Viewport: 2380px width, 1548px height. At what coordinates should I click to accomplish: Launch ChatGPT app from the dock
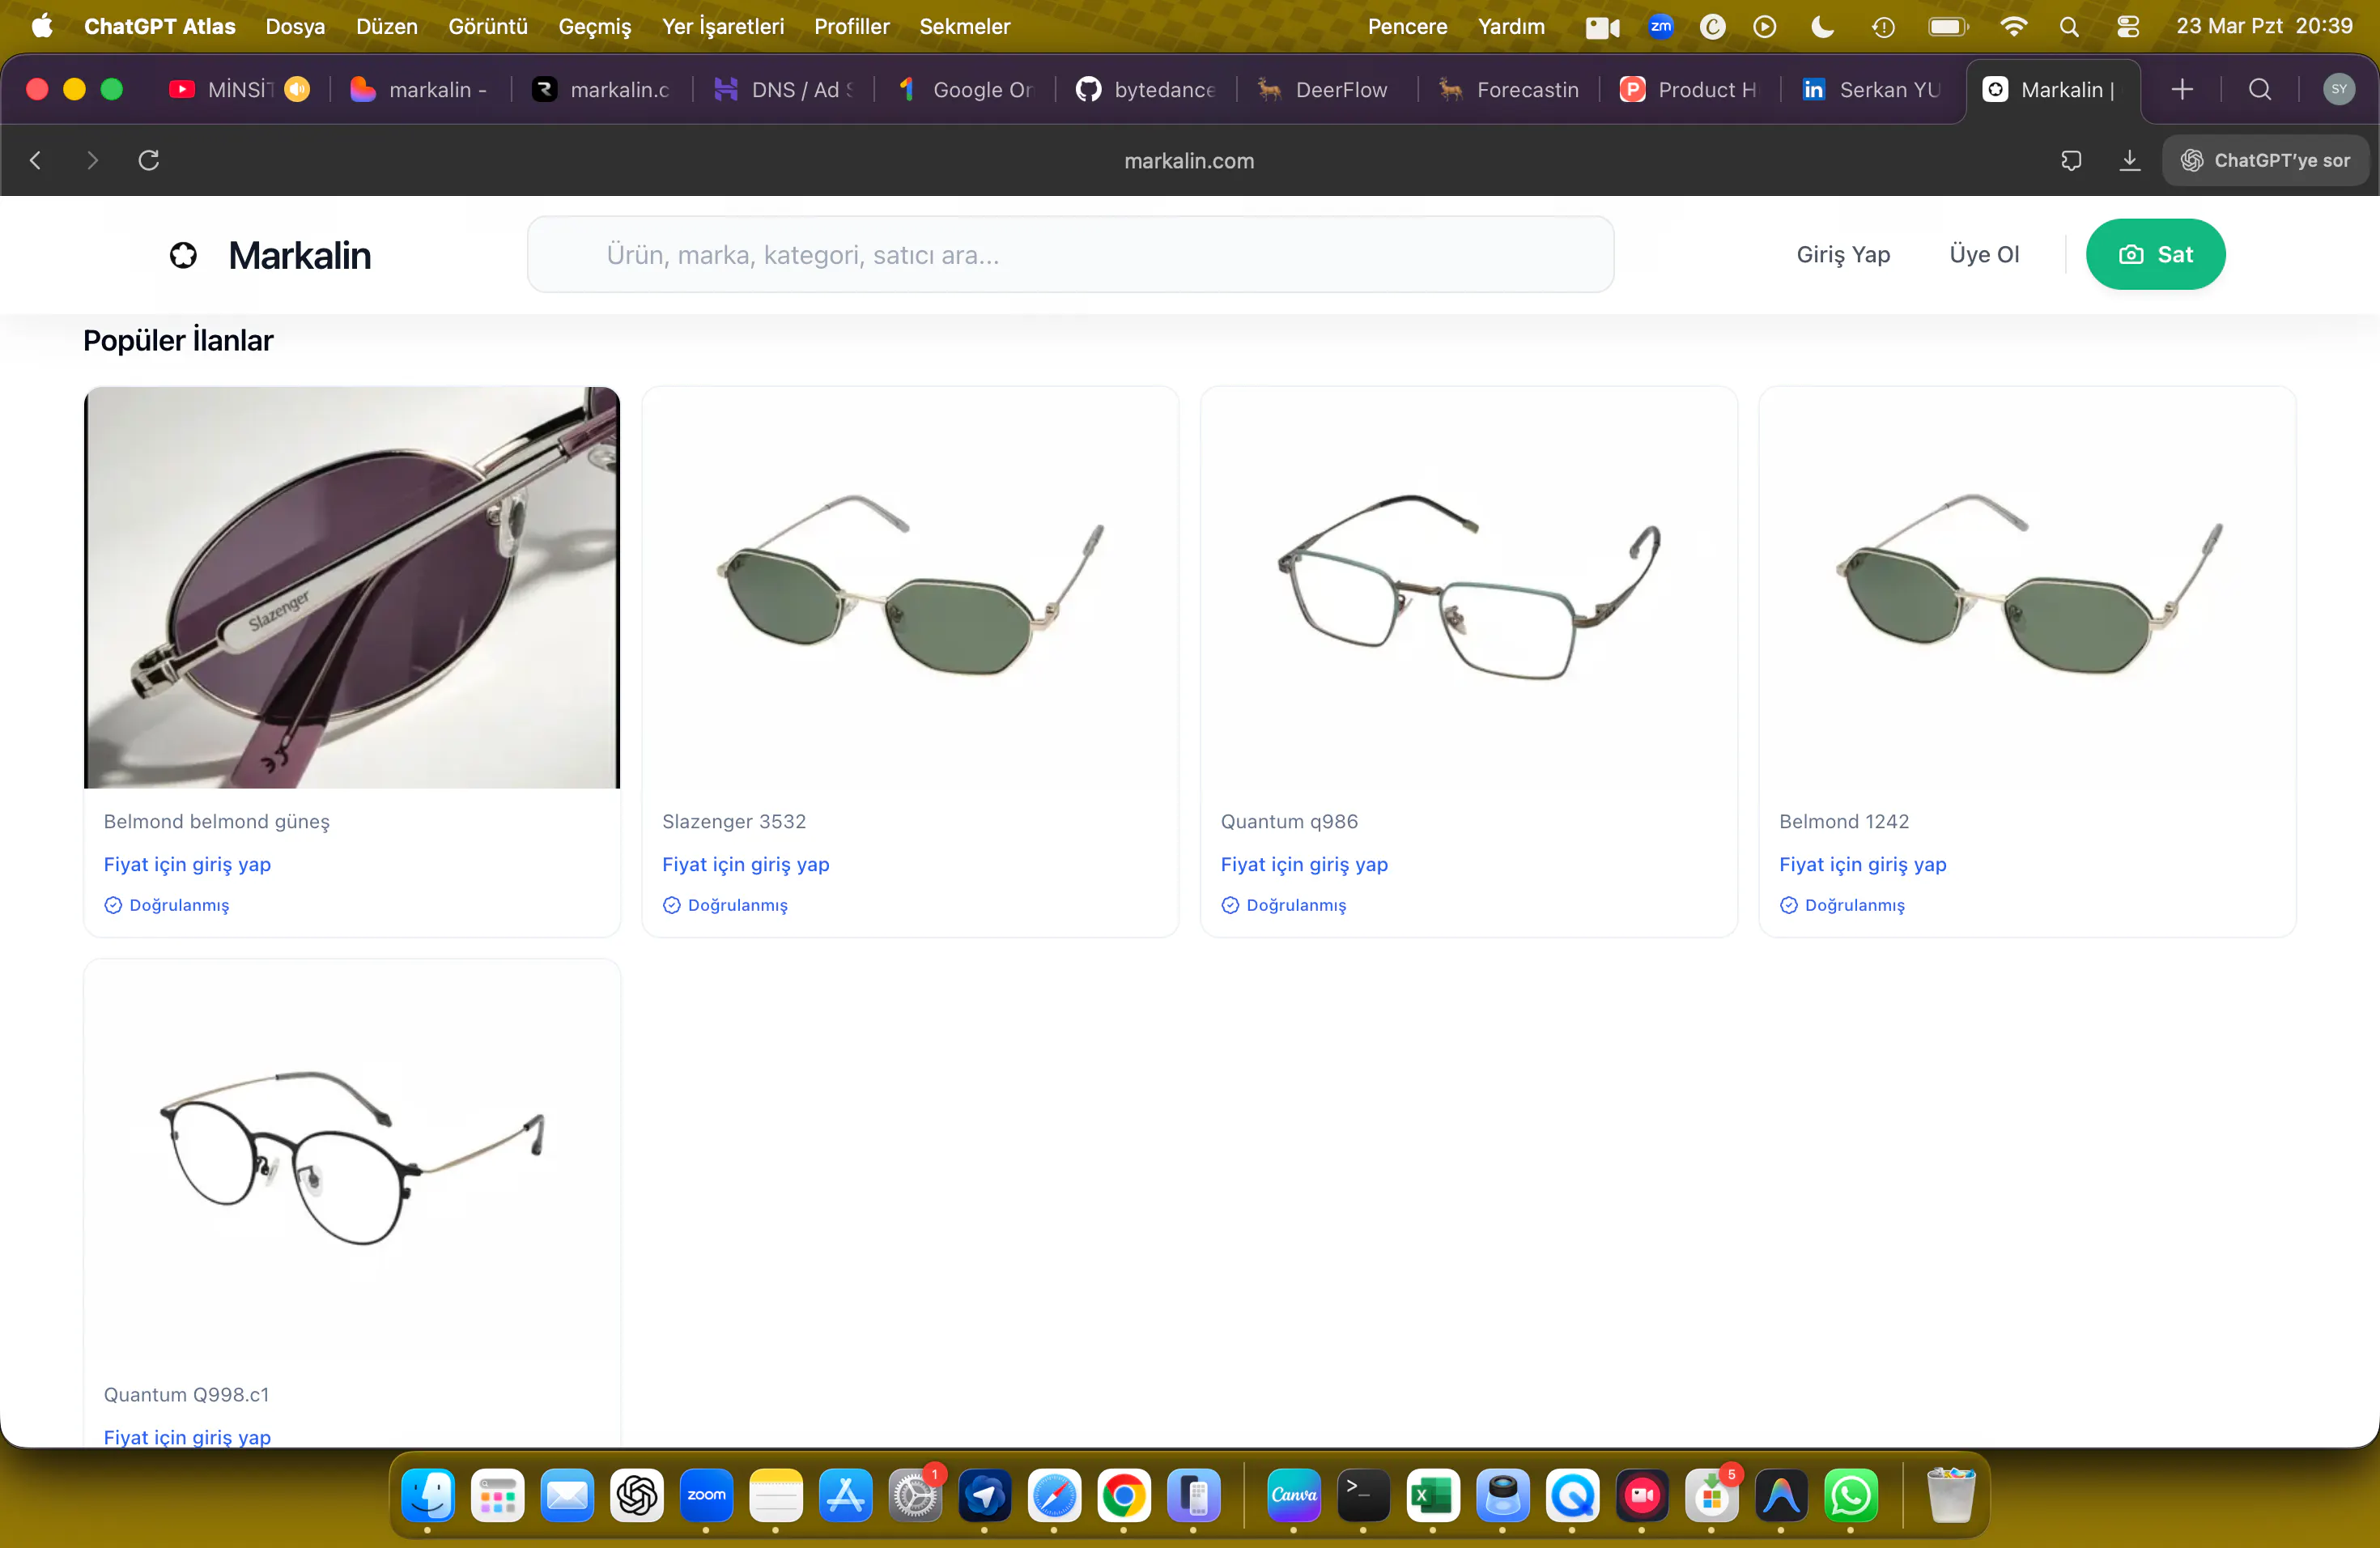[x=637, y=1496]
